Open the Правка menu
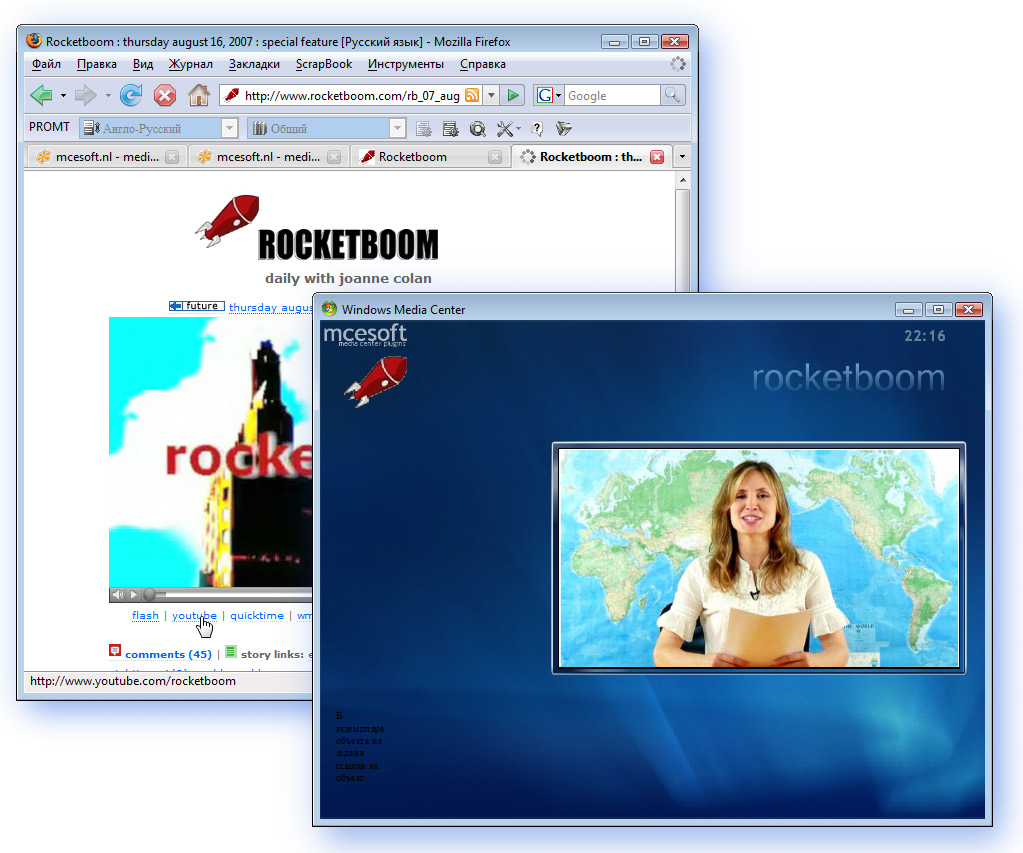Image resolution: width=1023 pixels, height=853 pixels. tap(97, 64)
